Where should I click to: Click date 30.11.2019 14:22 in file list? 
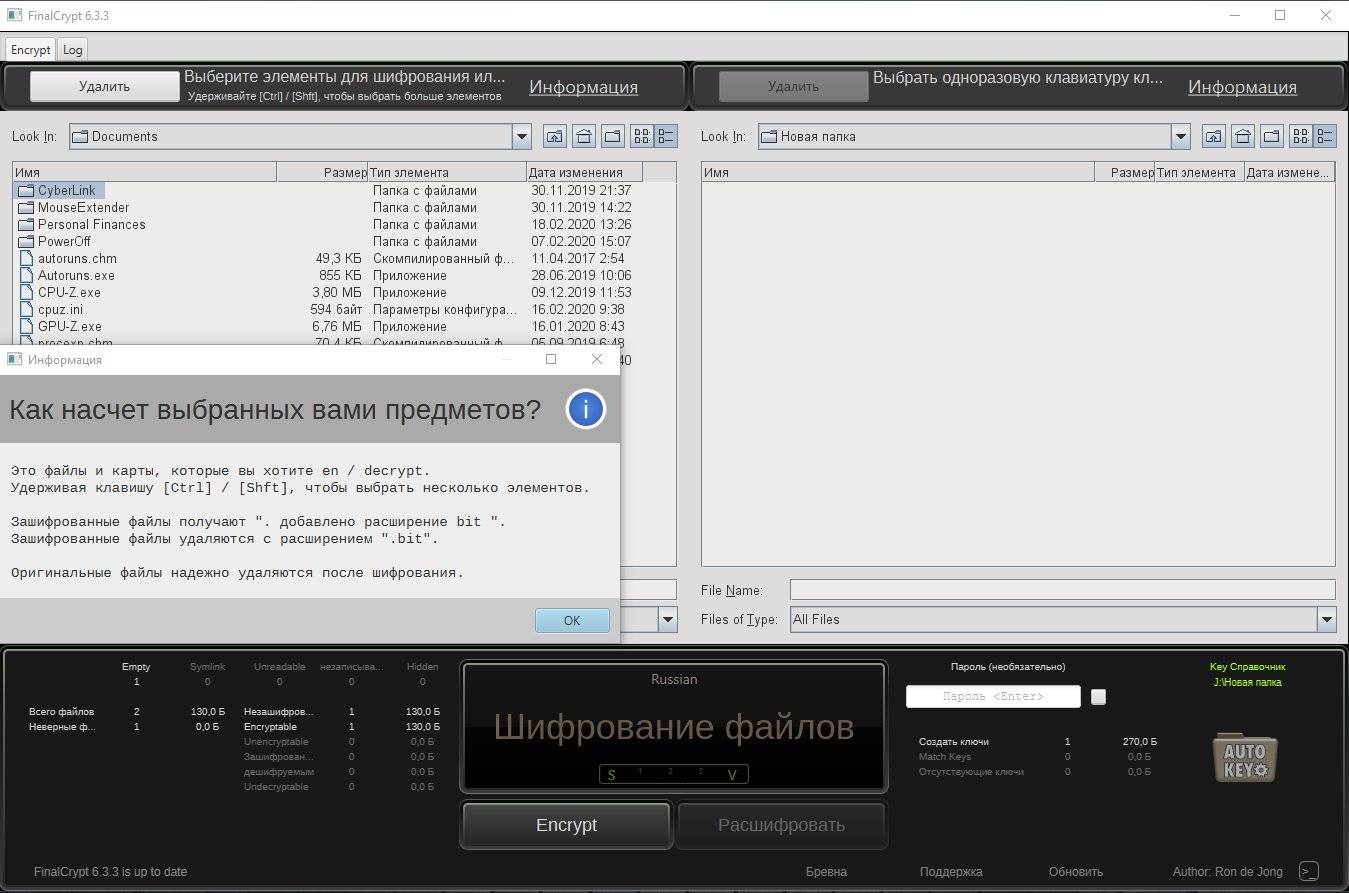coord(581,207)
